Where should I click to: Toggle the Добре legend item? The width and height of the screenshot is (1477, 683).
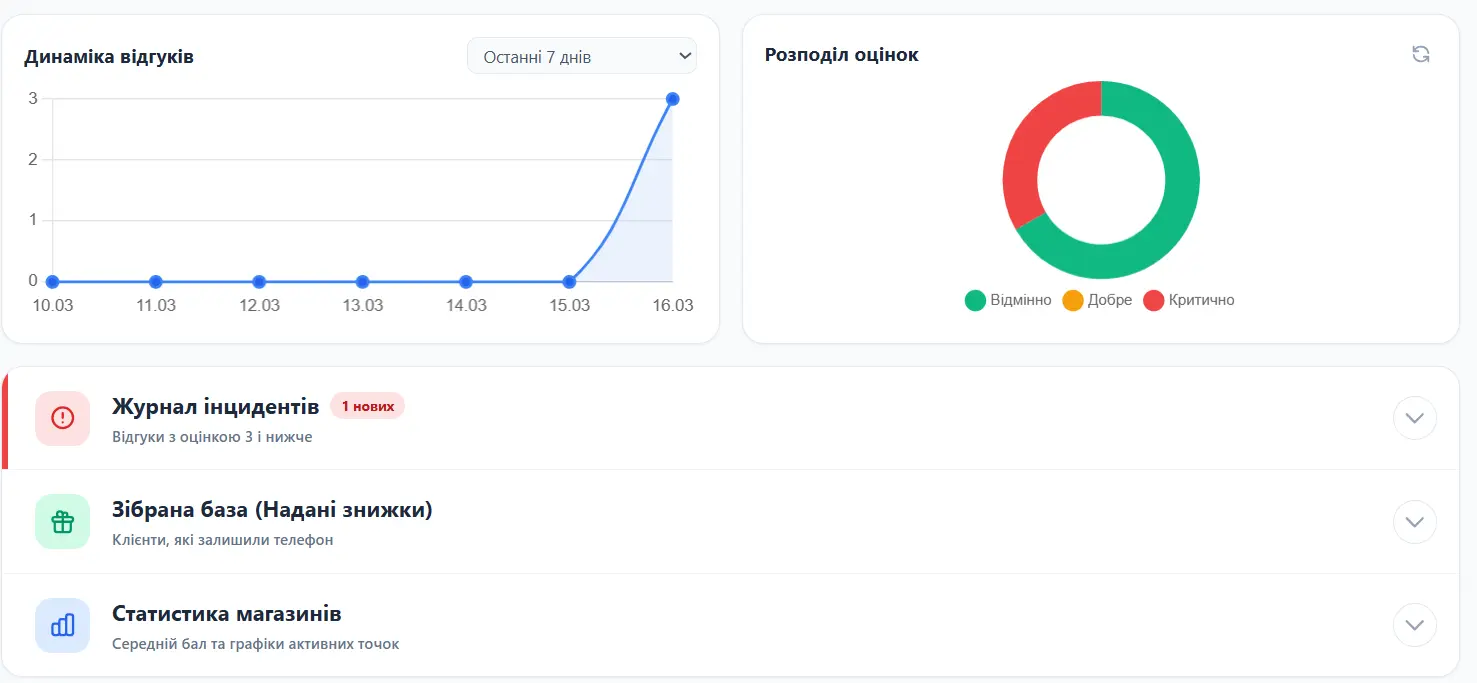pos(1097,300)
